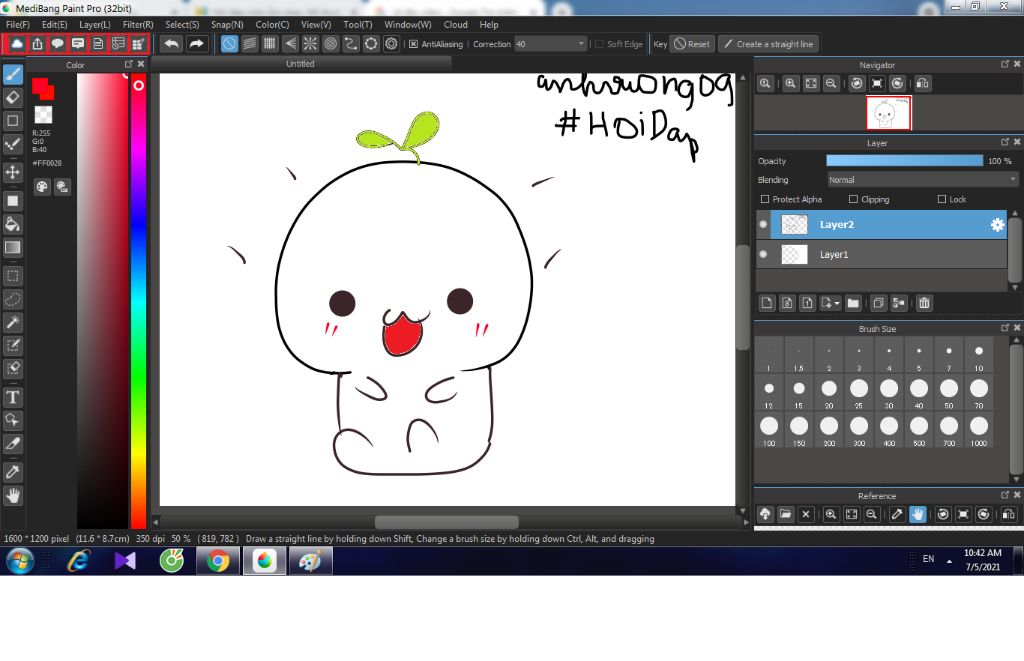Pick brush size 100 preset
The image size is (1024, 661).
coord(769,431)
